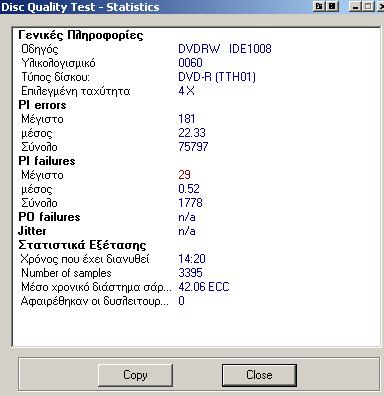Click the 'Χρόνος που έχει διανυθεί' label
Screen dimensions: 384x396
(85, 259)
